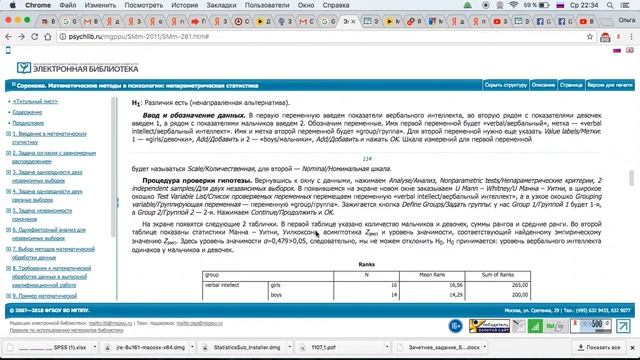
Task: Click Показать все in downloads bar
Action: [x=598, y=347]
